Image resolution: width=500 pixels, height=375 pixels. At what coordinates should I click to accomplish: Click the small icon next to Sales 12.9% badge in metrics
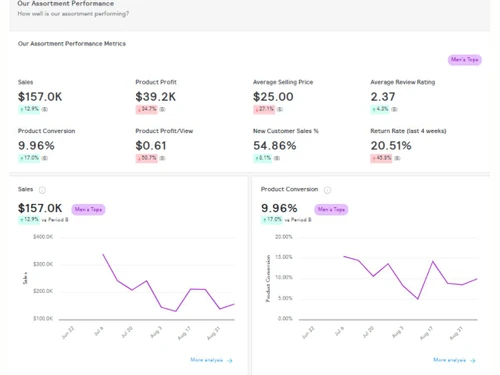click(x=45, y=109)
